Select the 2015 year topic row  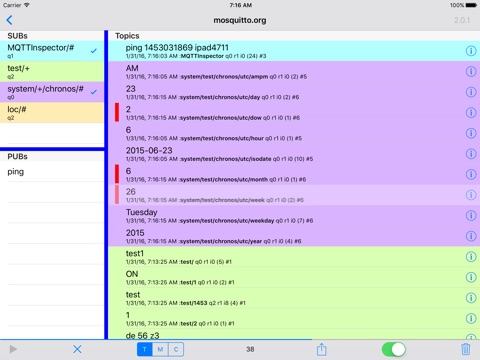(x=294, y=236)
